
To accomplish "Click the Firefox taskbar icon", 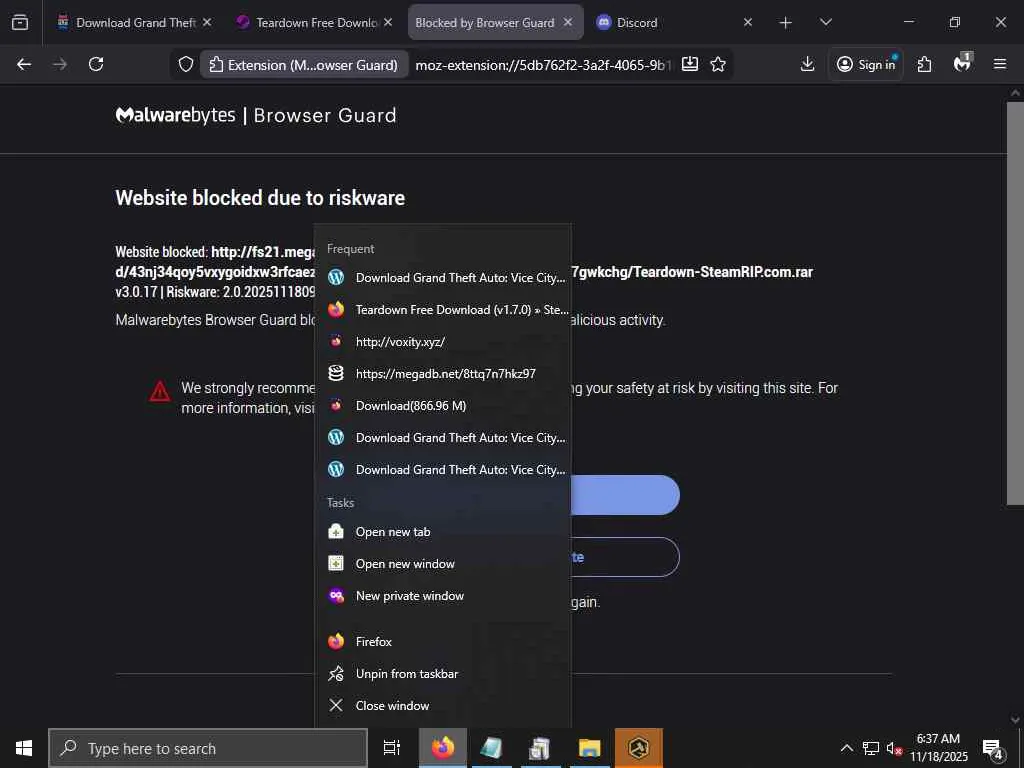I will coord(443,748).
